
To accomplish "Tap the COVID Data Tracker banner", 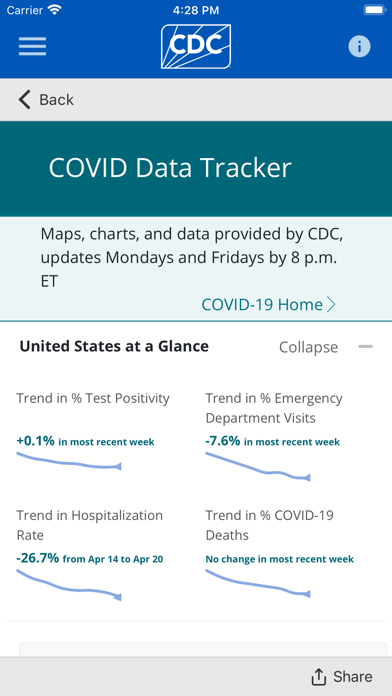I will click(x=196, y=169).
